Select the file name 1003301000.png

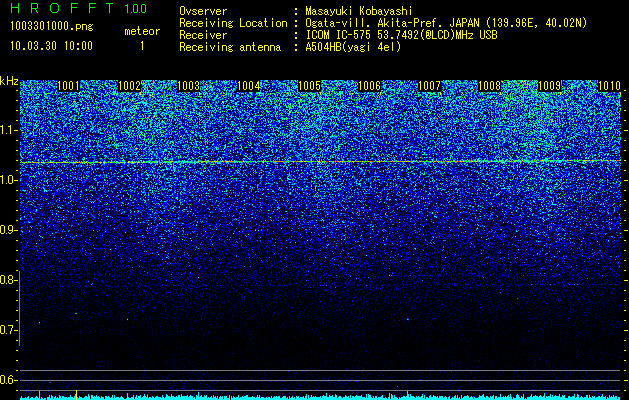point(52,27)
